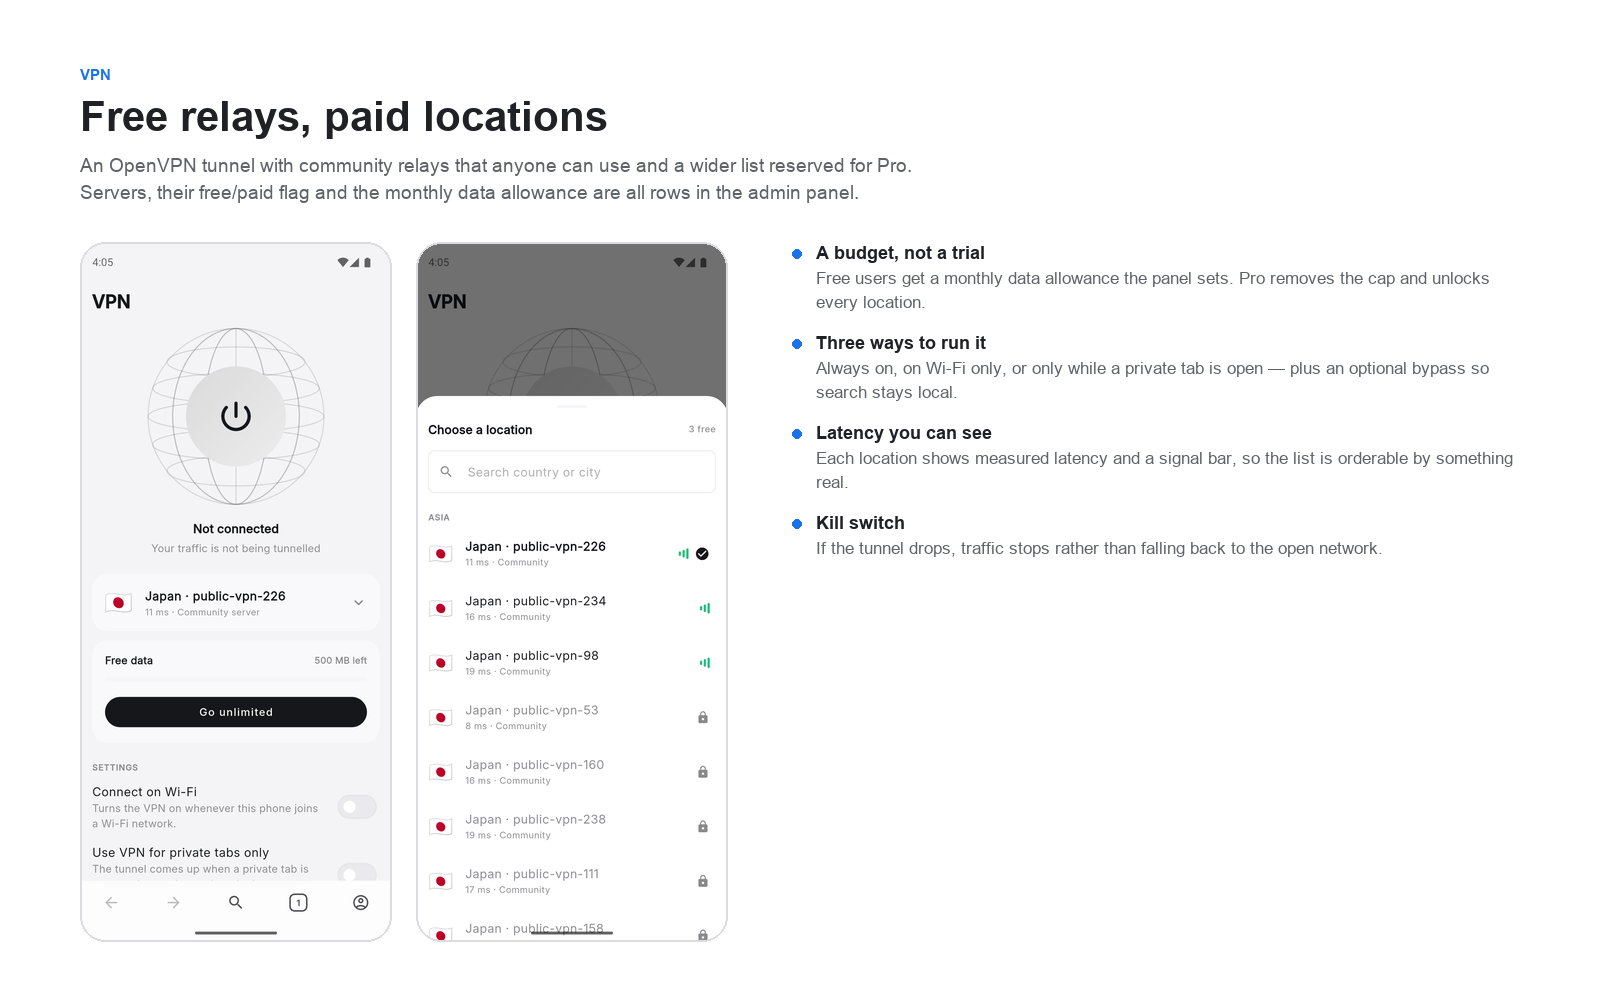Select locked Japan public-vpn-111 location
The height and width of the screenshot is (1000, 1600).
(x=572, y=881)
